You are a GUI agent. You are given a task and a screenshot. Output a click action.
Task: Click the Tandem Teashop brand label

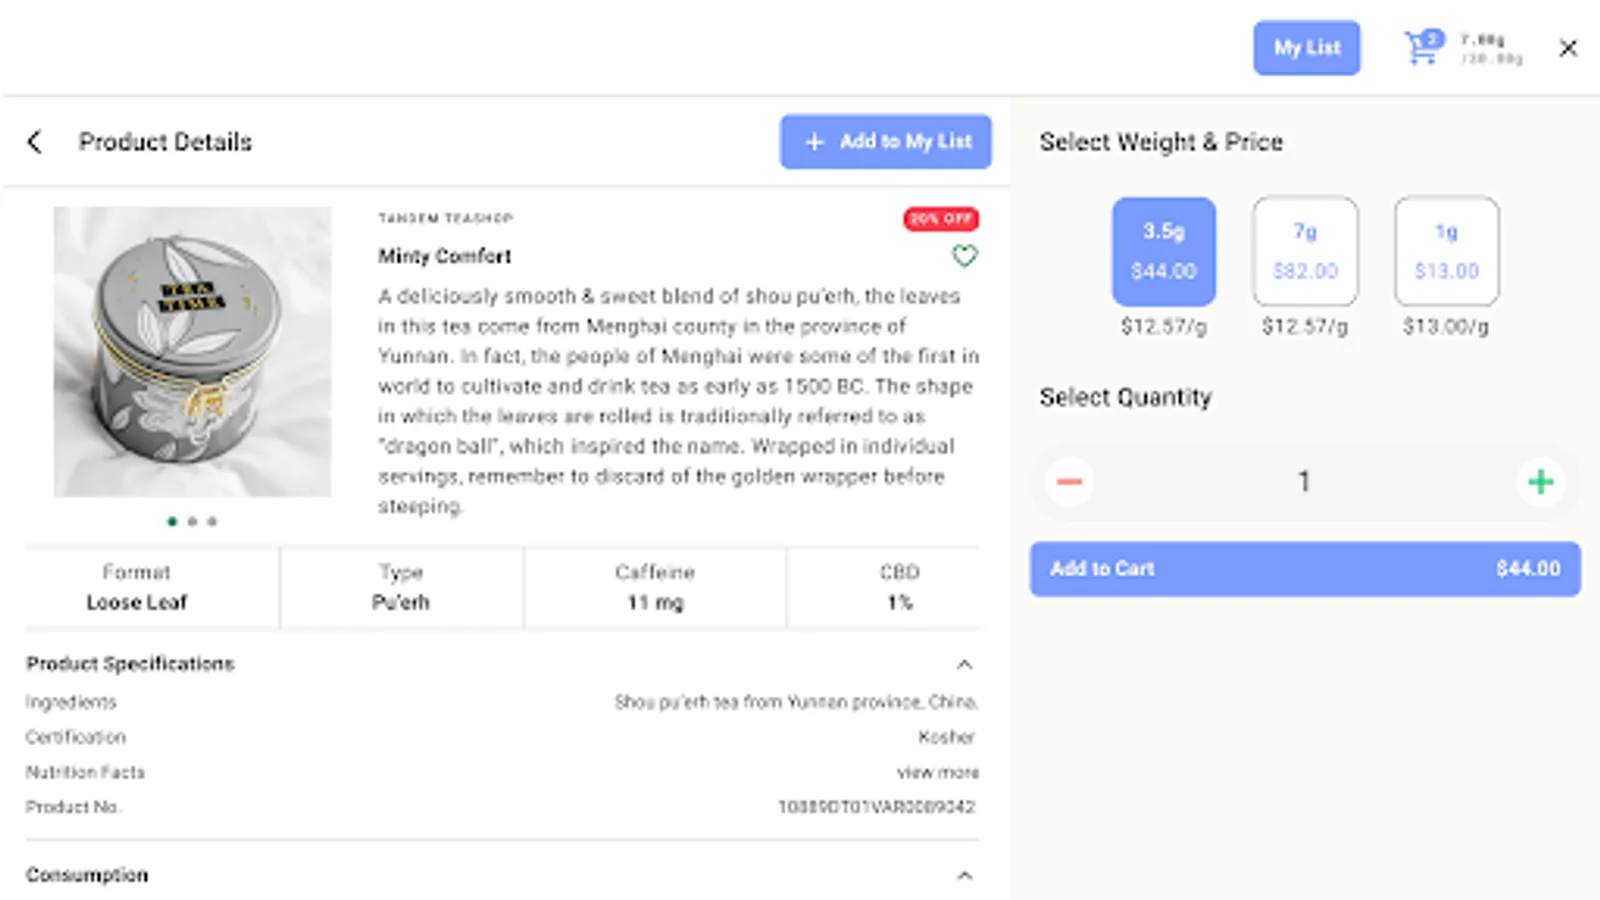(445, 218)
